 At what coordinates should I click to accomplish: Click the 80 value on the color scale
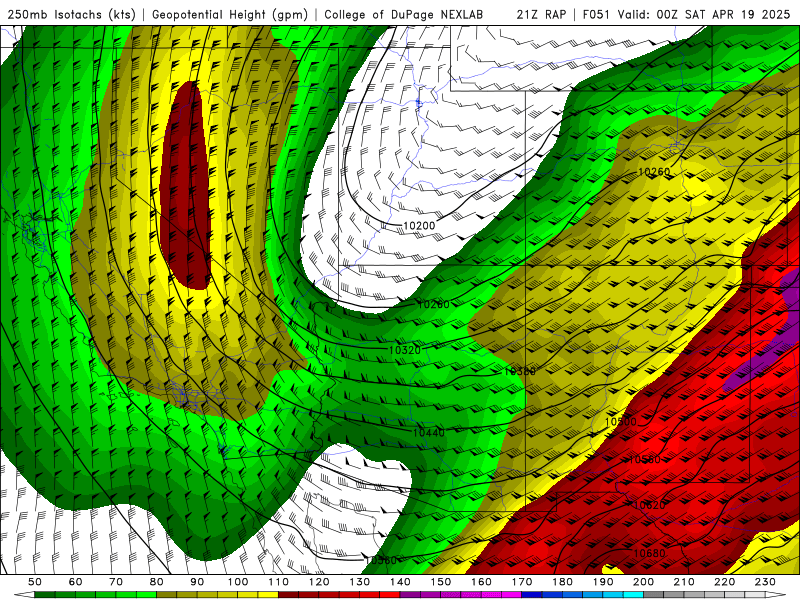(157, 582)
